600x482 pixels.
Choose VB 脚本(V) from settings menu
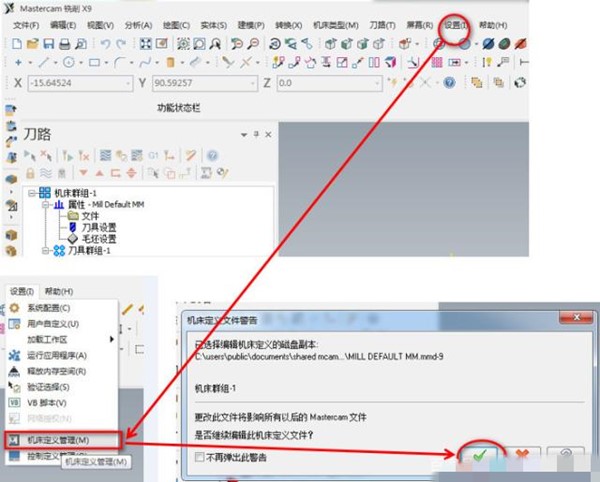[x=47, y=403]
